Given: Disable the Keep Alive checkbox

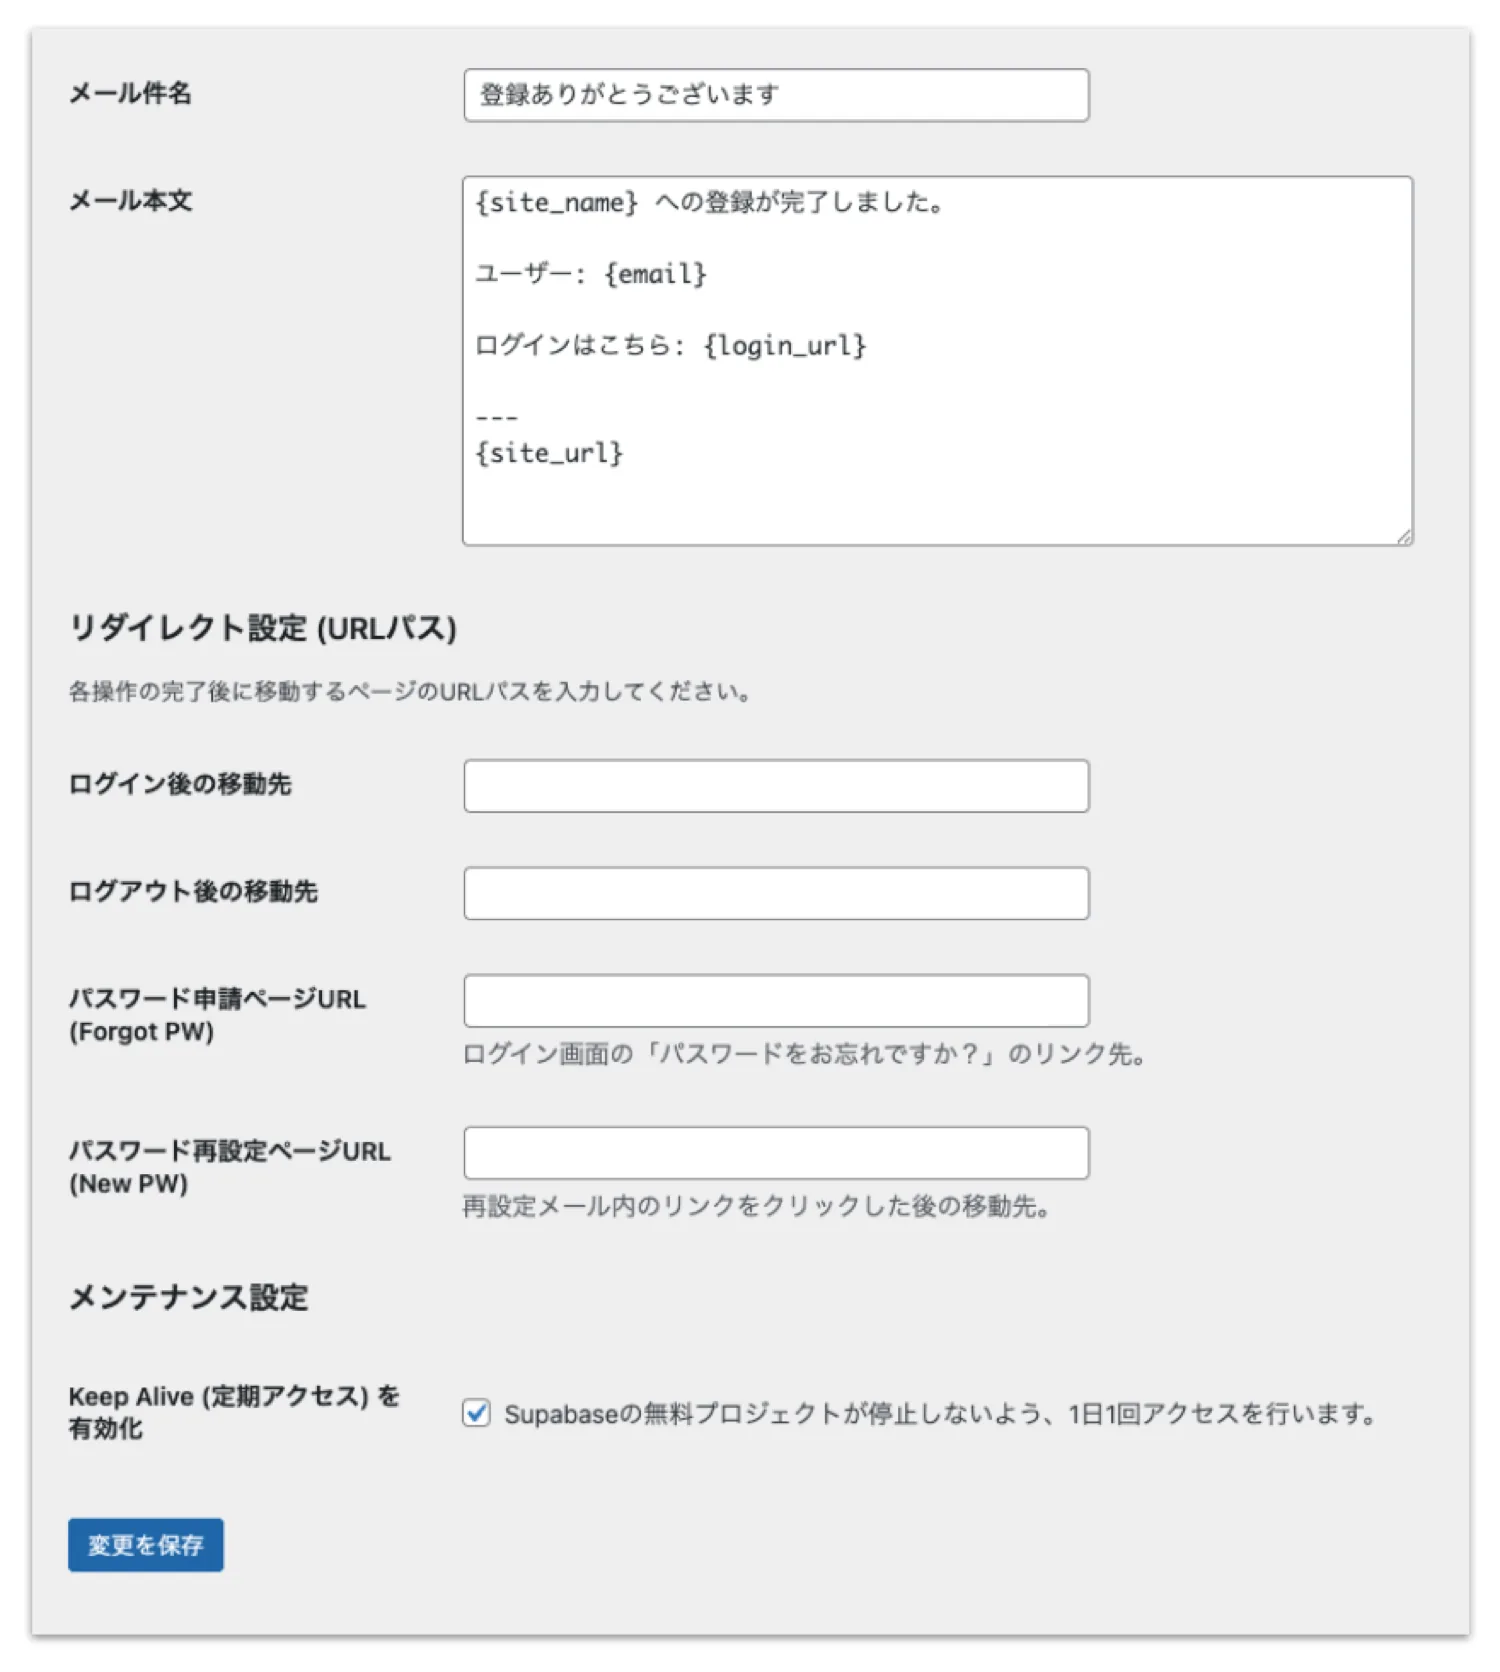Looking at the screenshot, I should coord(477,1413).
